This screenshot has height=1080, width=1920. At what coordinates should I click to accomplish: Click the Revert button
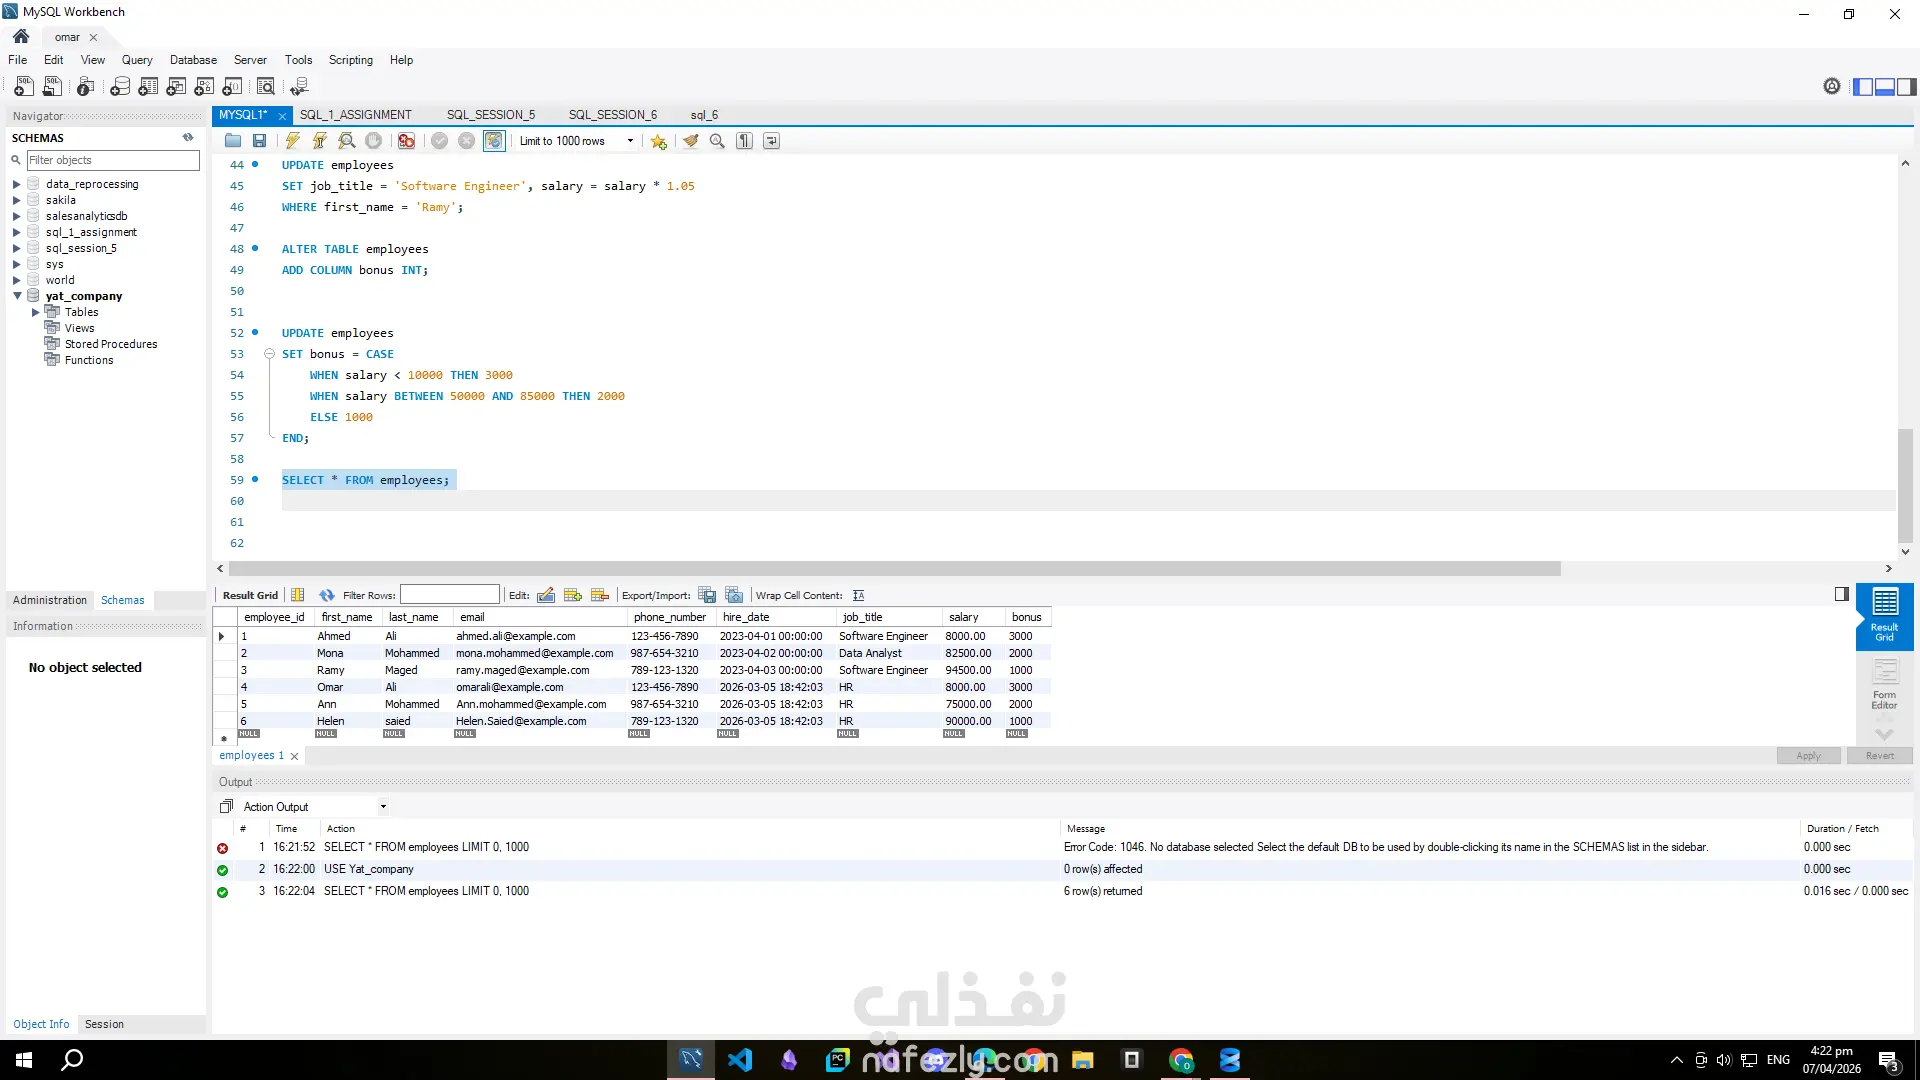(1880, 756)
